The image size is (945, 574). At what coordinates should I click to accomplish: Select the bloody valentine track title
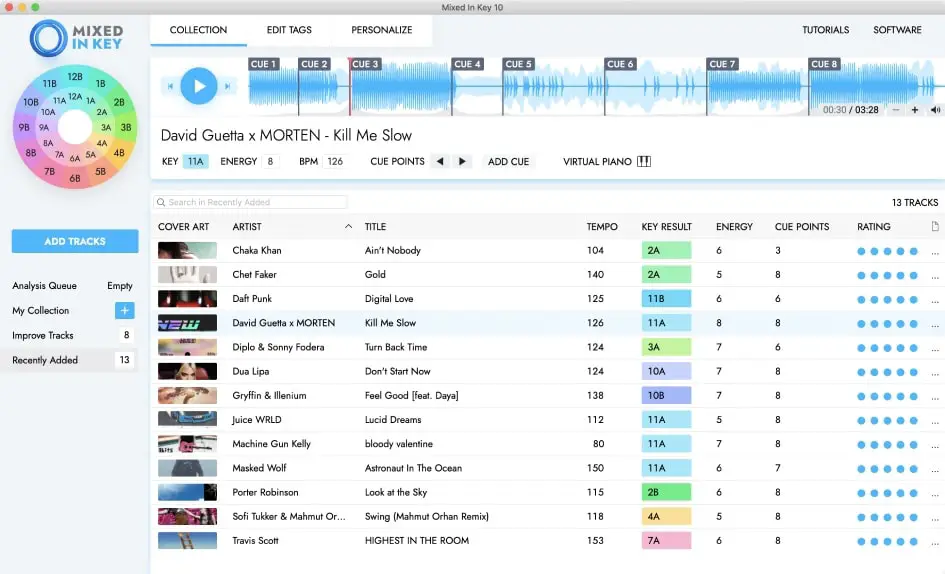[x=398, y=444]
